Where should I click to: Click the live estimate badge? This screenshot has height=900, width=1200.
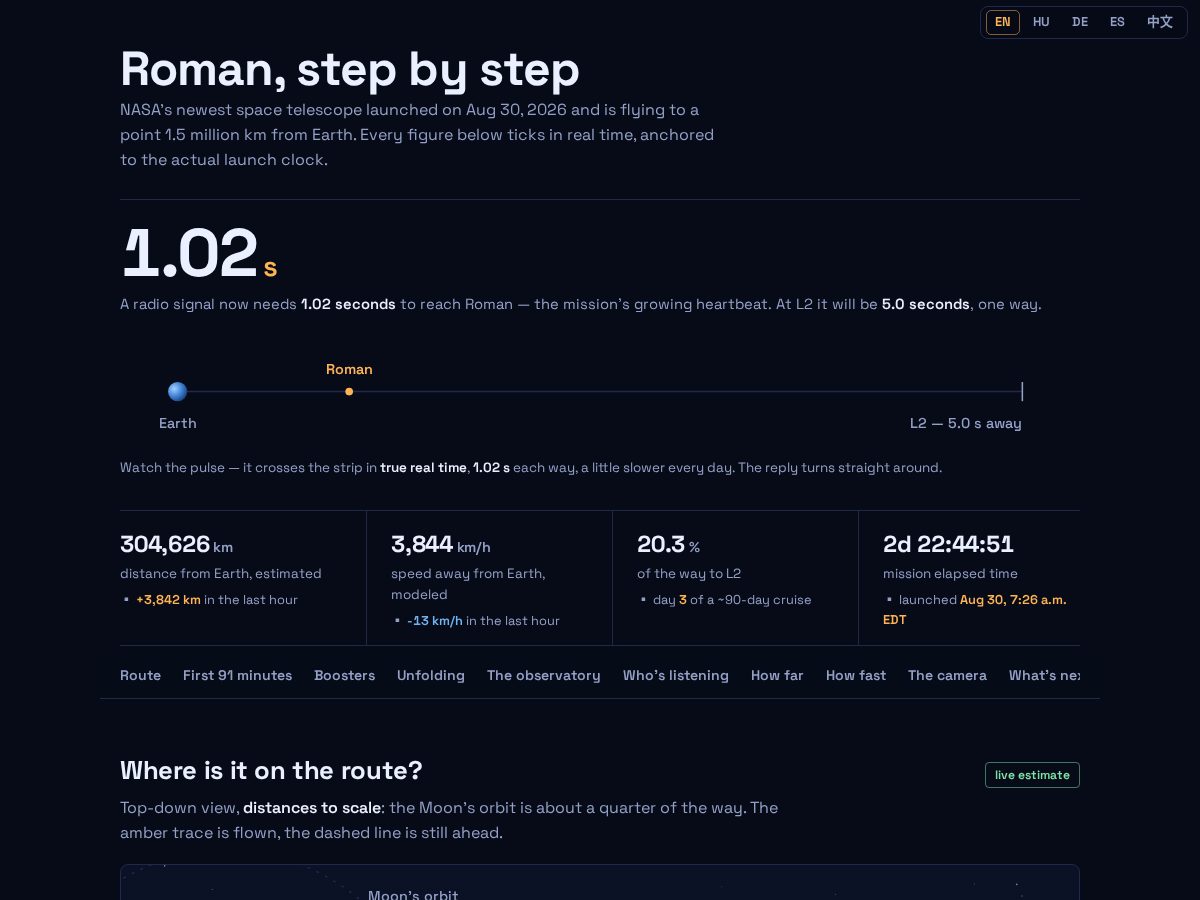[1032, 775]
